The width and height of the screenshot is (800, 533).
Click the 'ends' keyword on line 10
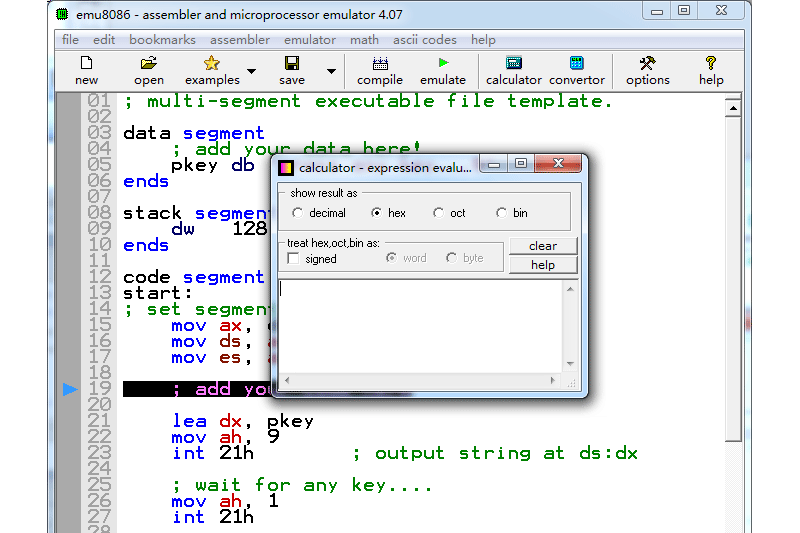146,245
